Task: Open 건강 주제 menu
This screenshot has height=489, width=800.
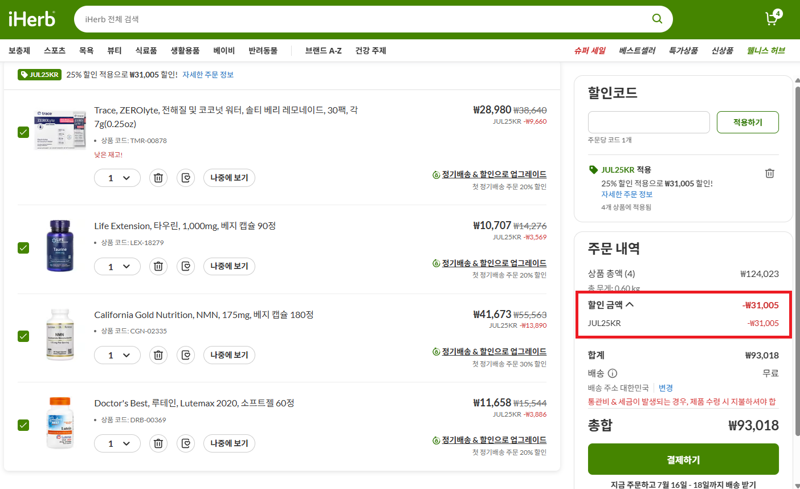Action: [370, 51]
